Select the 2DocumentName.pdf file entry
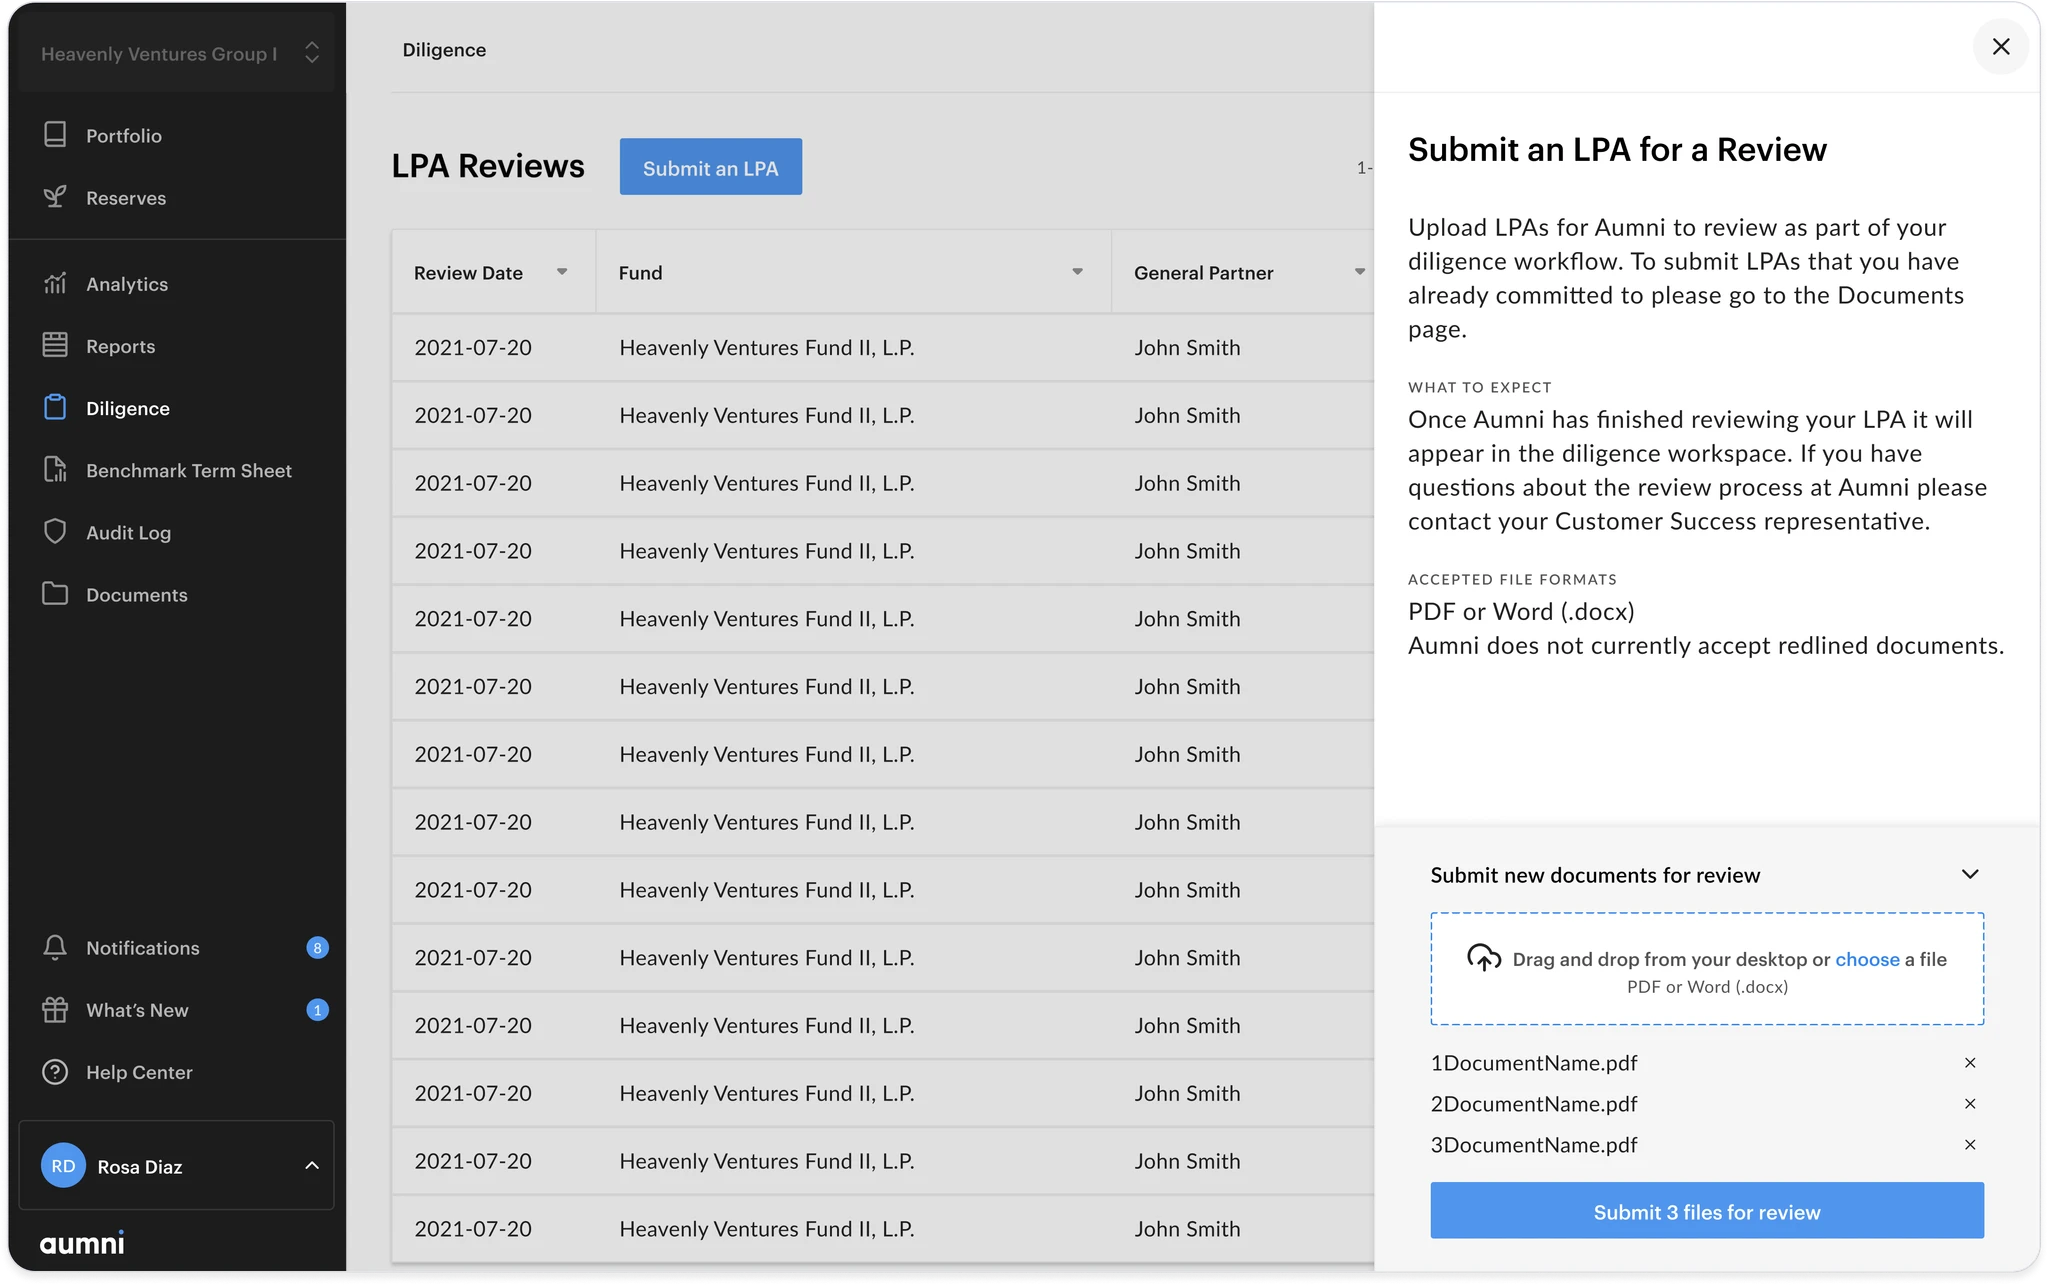The height and width of the screenshot is (1285, 2048). tap(1534, 1104)
